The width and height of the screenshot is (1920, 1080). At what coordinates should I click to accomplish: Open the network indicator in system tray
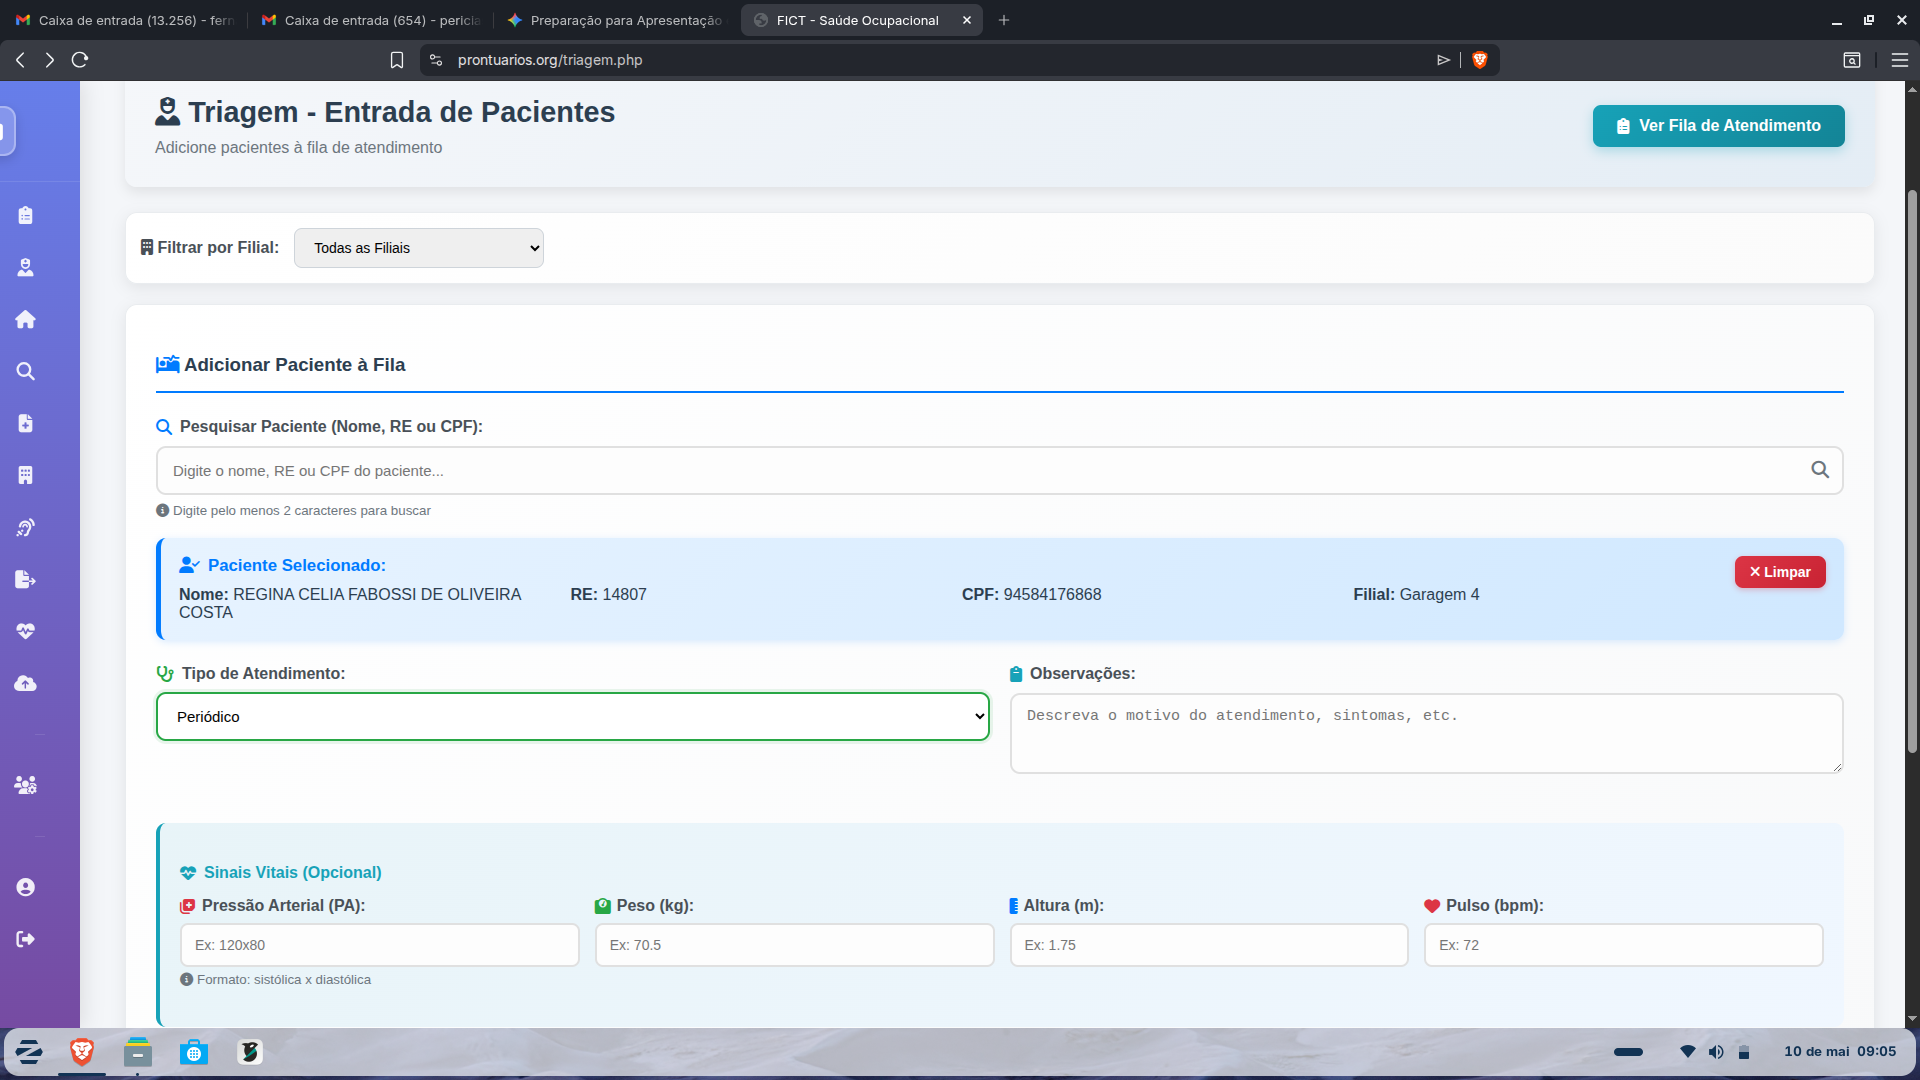(1688, 1052)
